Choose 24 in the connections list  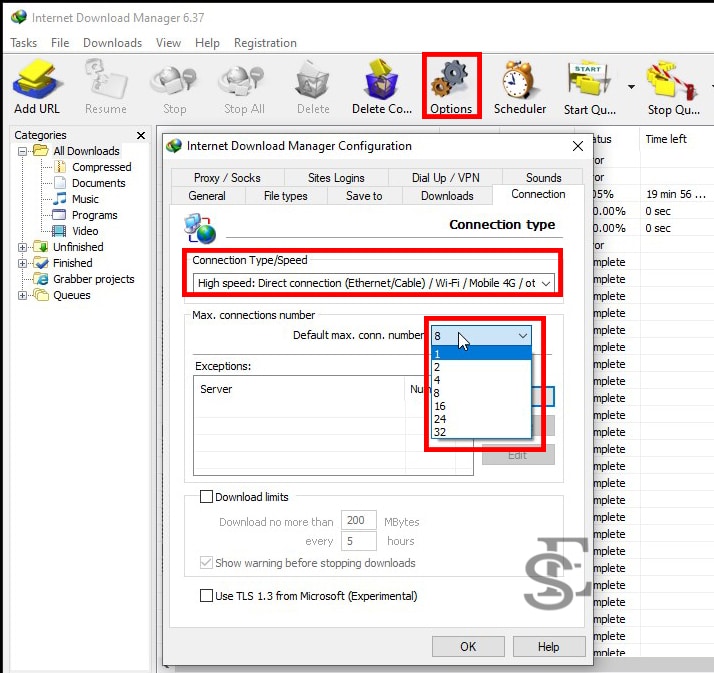(x=481, y=419)
